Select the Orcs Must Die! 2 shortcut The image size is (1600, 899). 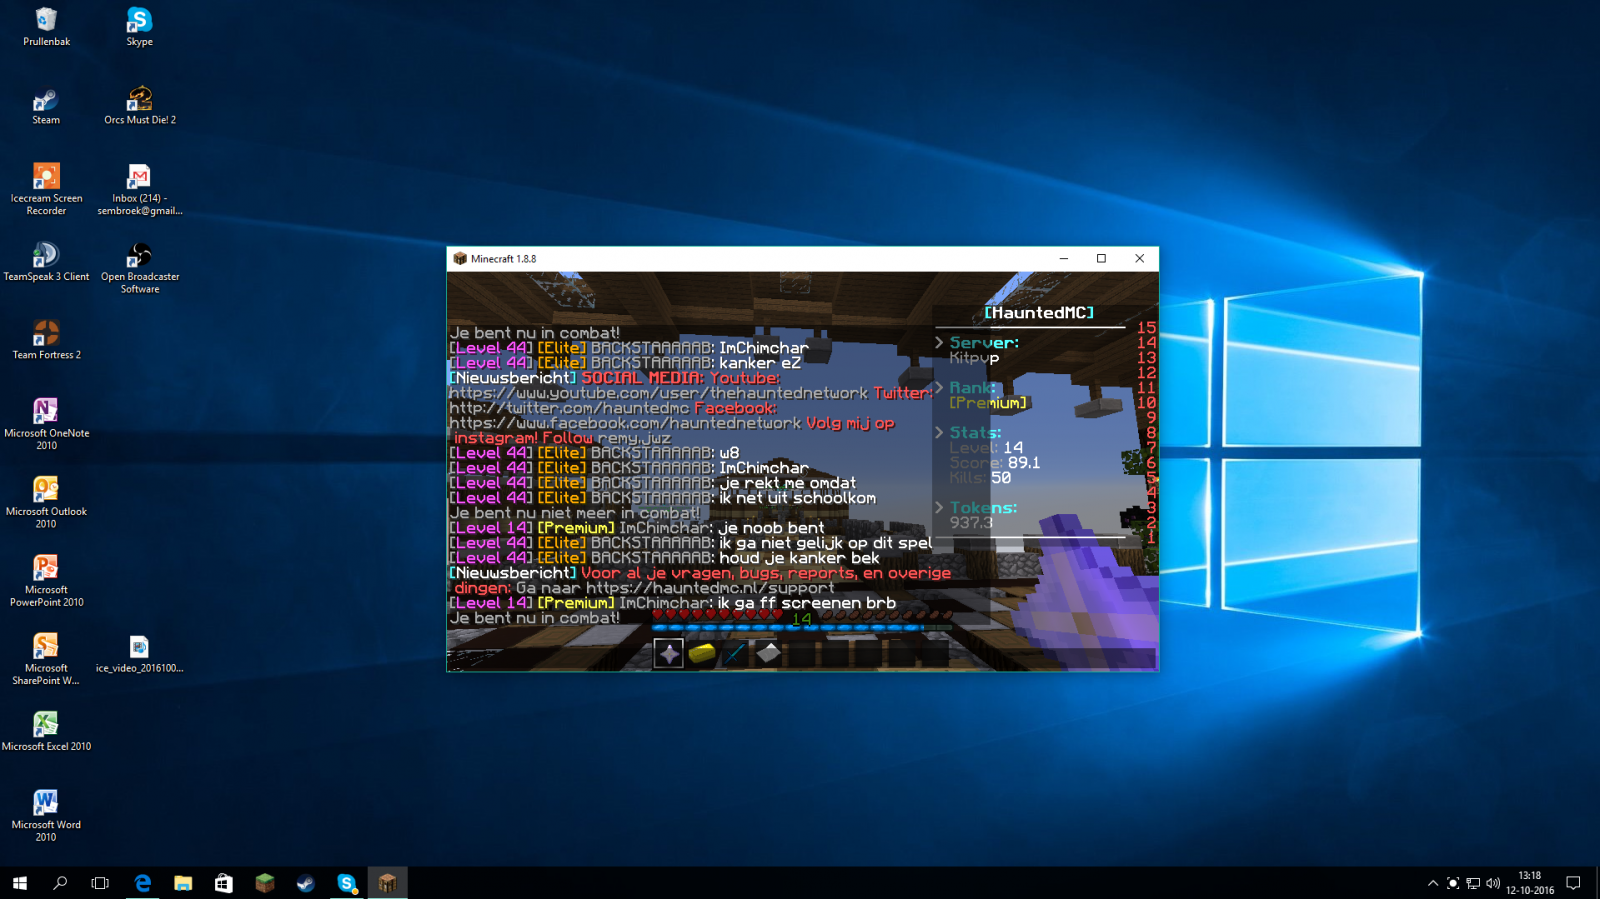coord(140,106)
